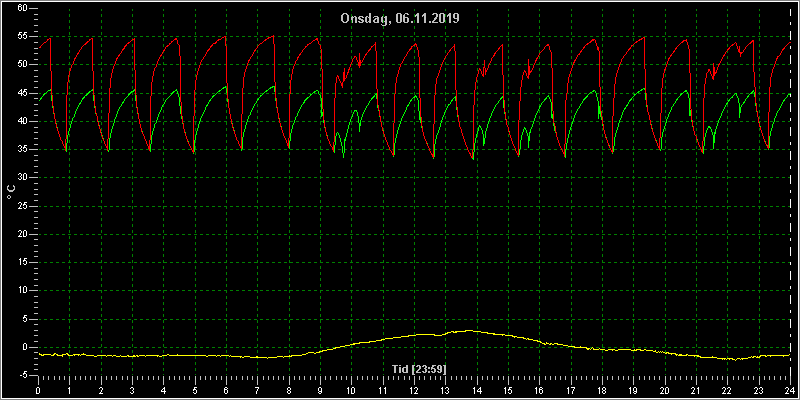Click the red curve trough near hour 14

tap(473, 159)
